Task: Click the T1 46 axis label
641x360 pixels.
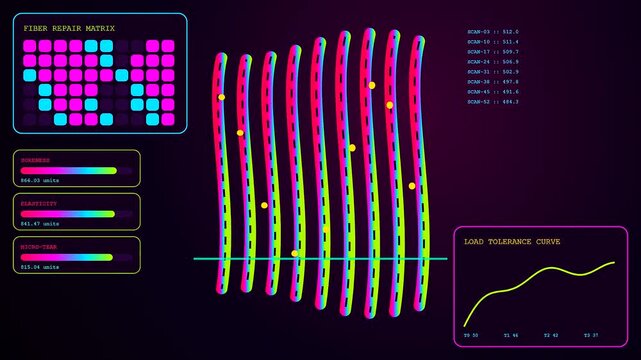Action: [511, 335]
